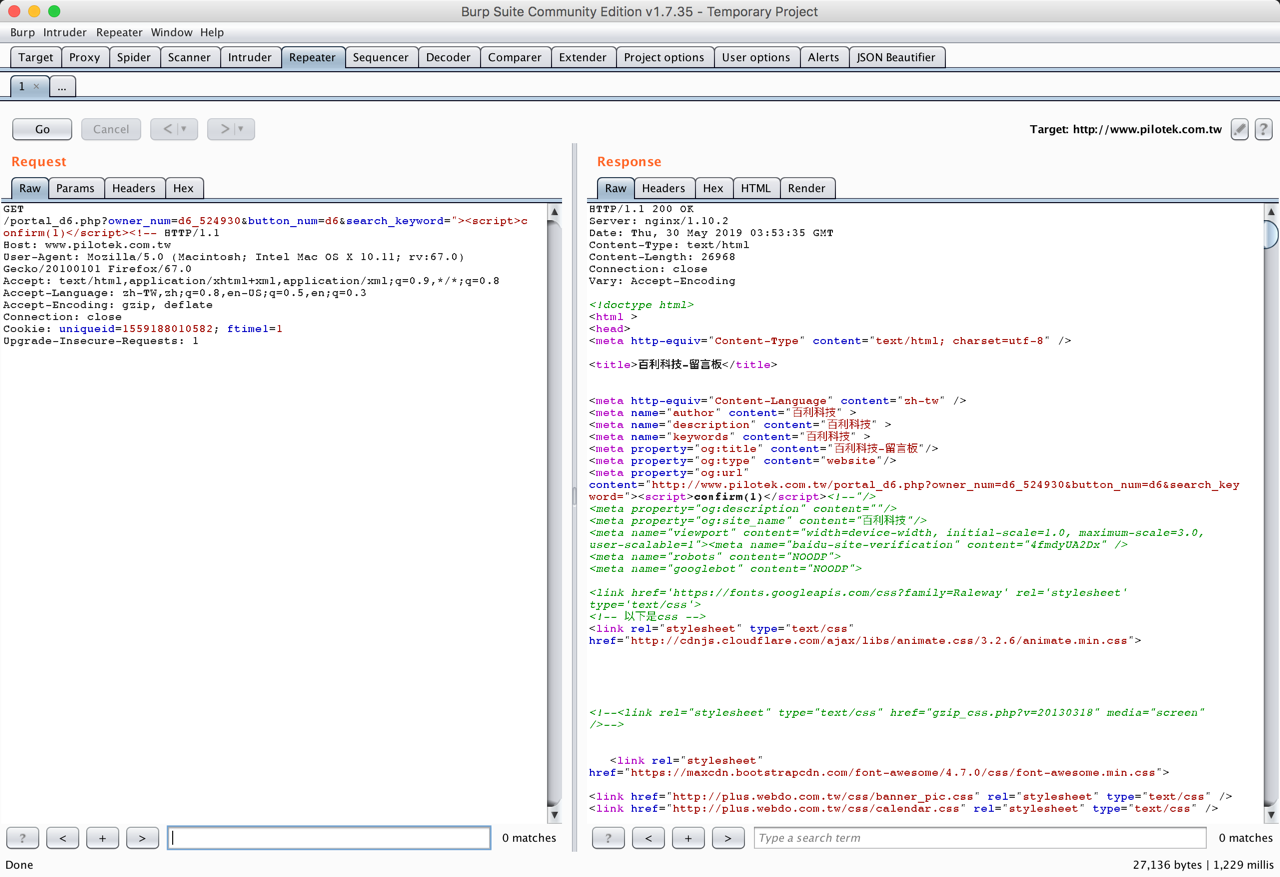Switch to the Target tab
The image size is (1280, 877).
pyautogui.click(x=36, y=57)
